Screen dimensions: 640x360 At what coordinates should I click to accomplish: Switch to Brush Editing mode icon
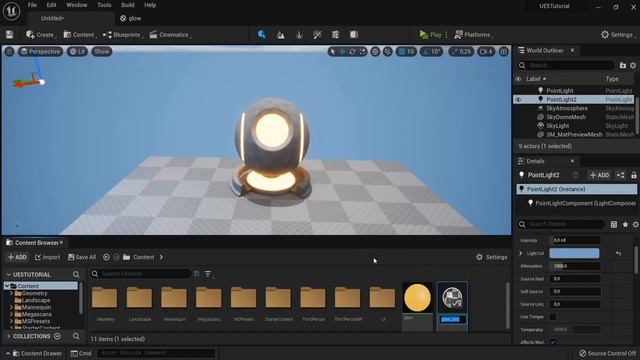pos(354,35)
